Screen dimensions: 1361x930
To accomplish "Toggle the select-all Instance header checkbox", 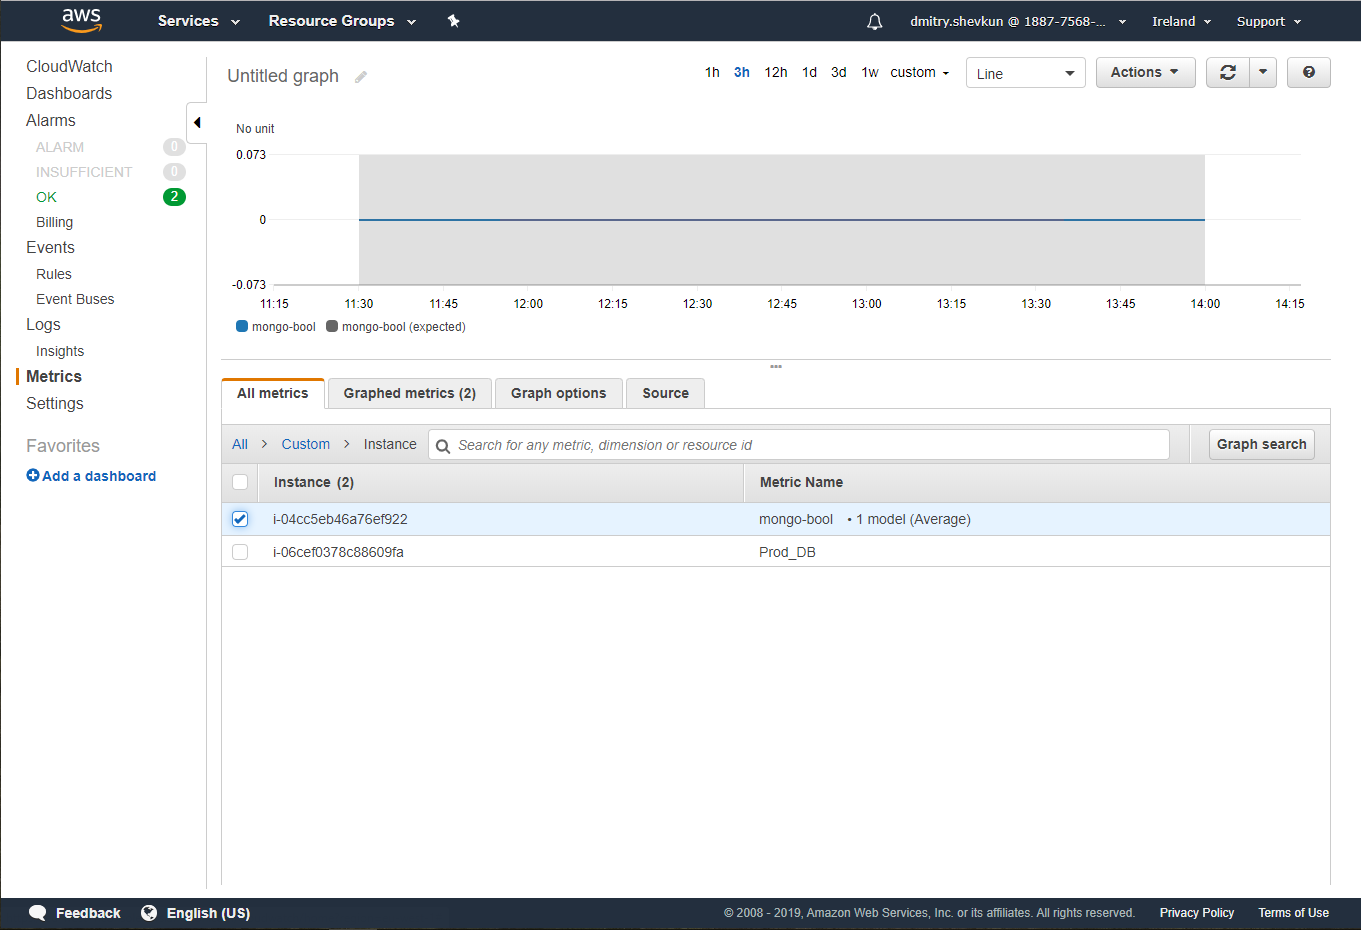I will point(240,482).
